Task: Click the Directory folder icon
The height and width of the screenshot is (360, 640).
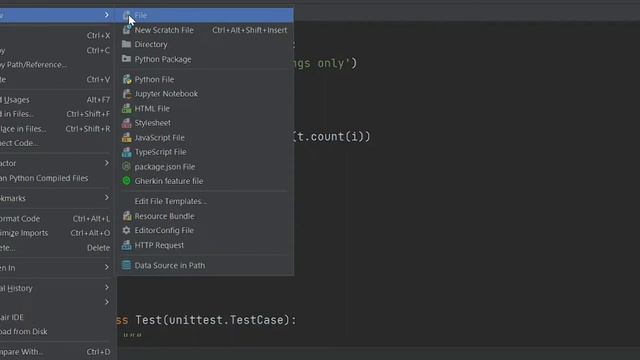Action: pyautogui.click(x=127, y=44)
